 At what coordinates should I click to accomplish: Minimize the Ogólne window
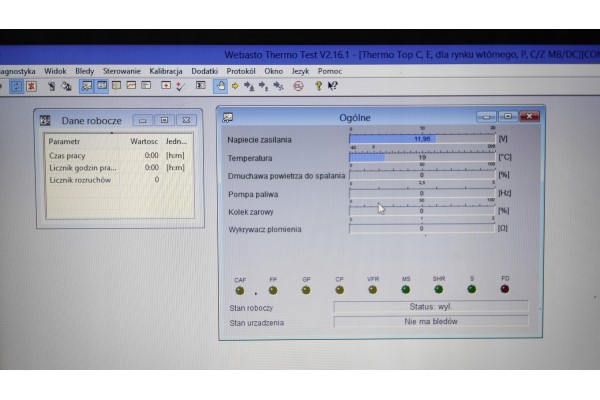pyautogui.click(x=486, y=116)
